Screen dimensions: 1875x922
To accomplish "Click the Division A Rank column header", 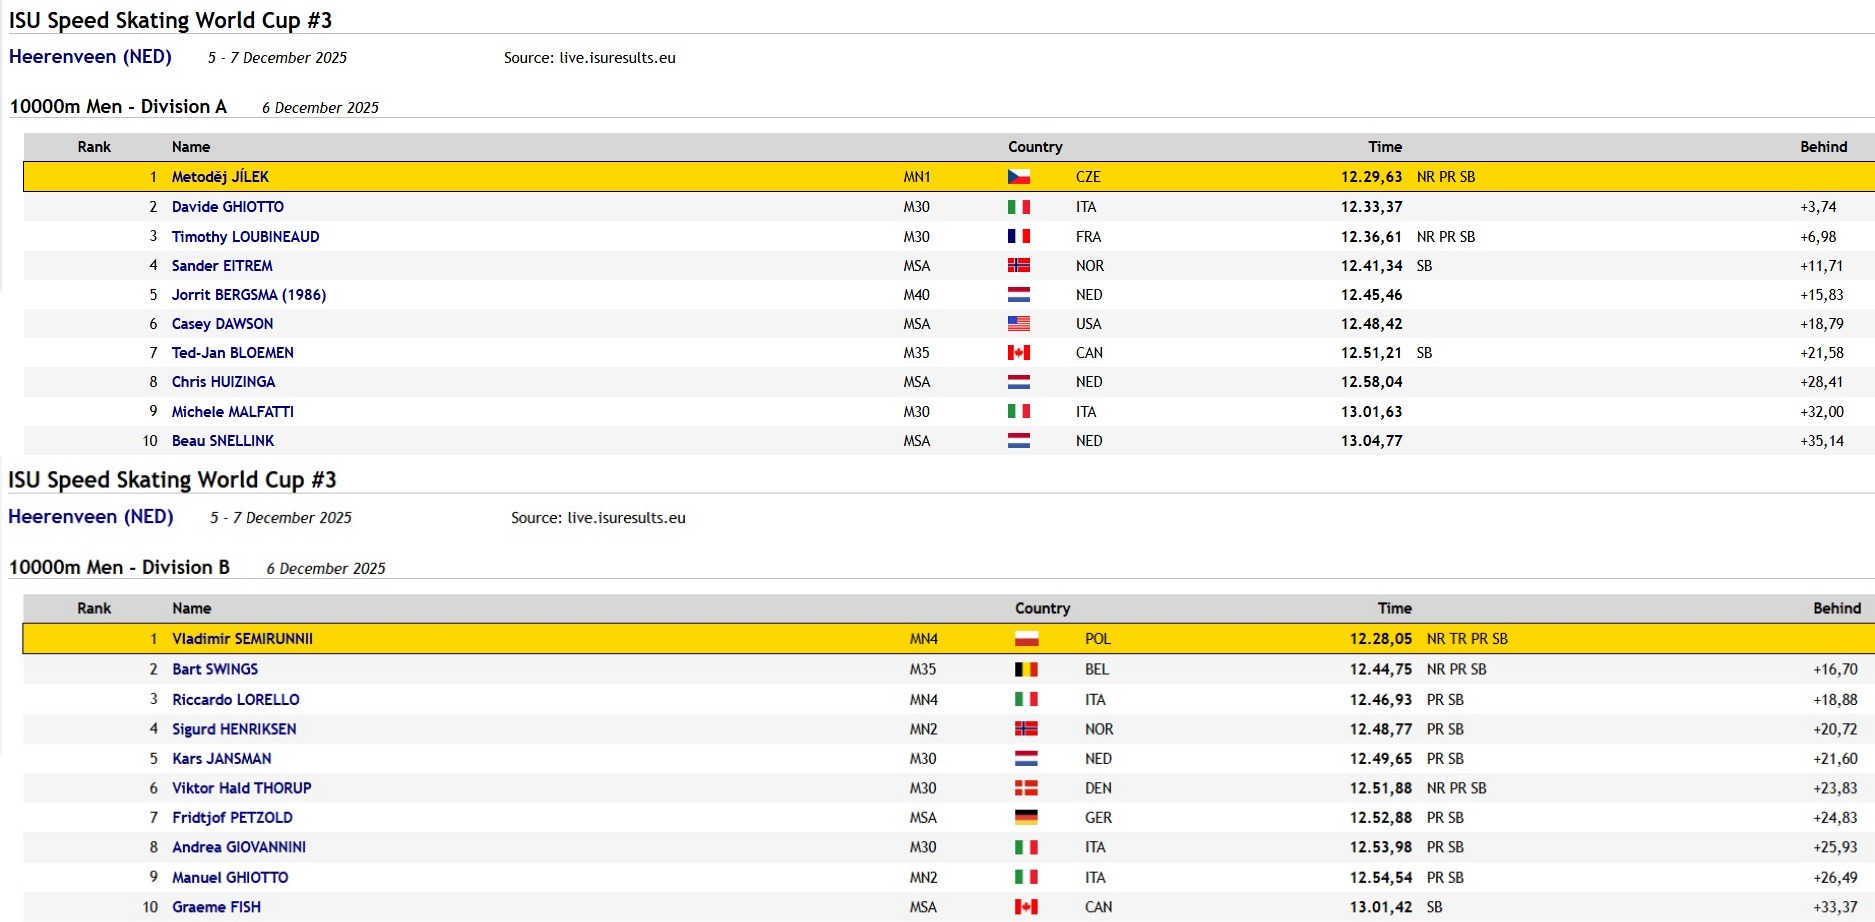I will (94, 147).
